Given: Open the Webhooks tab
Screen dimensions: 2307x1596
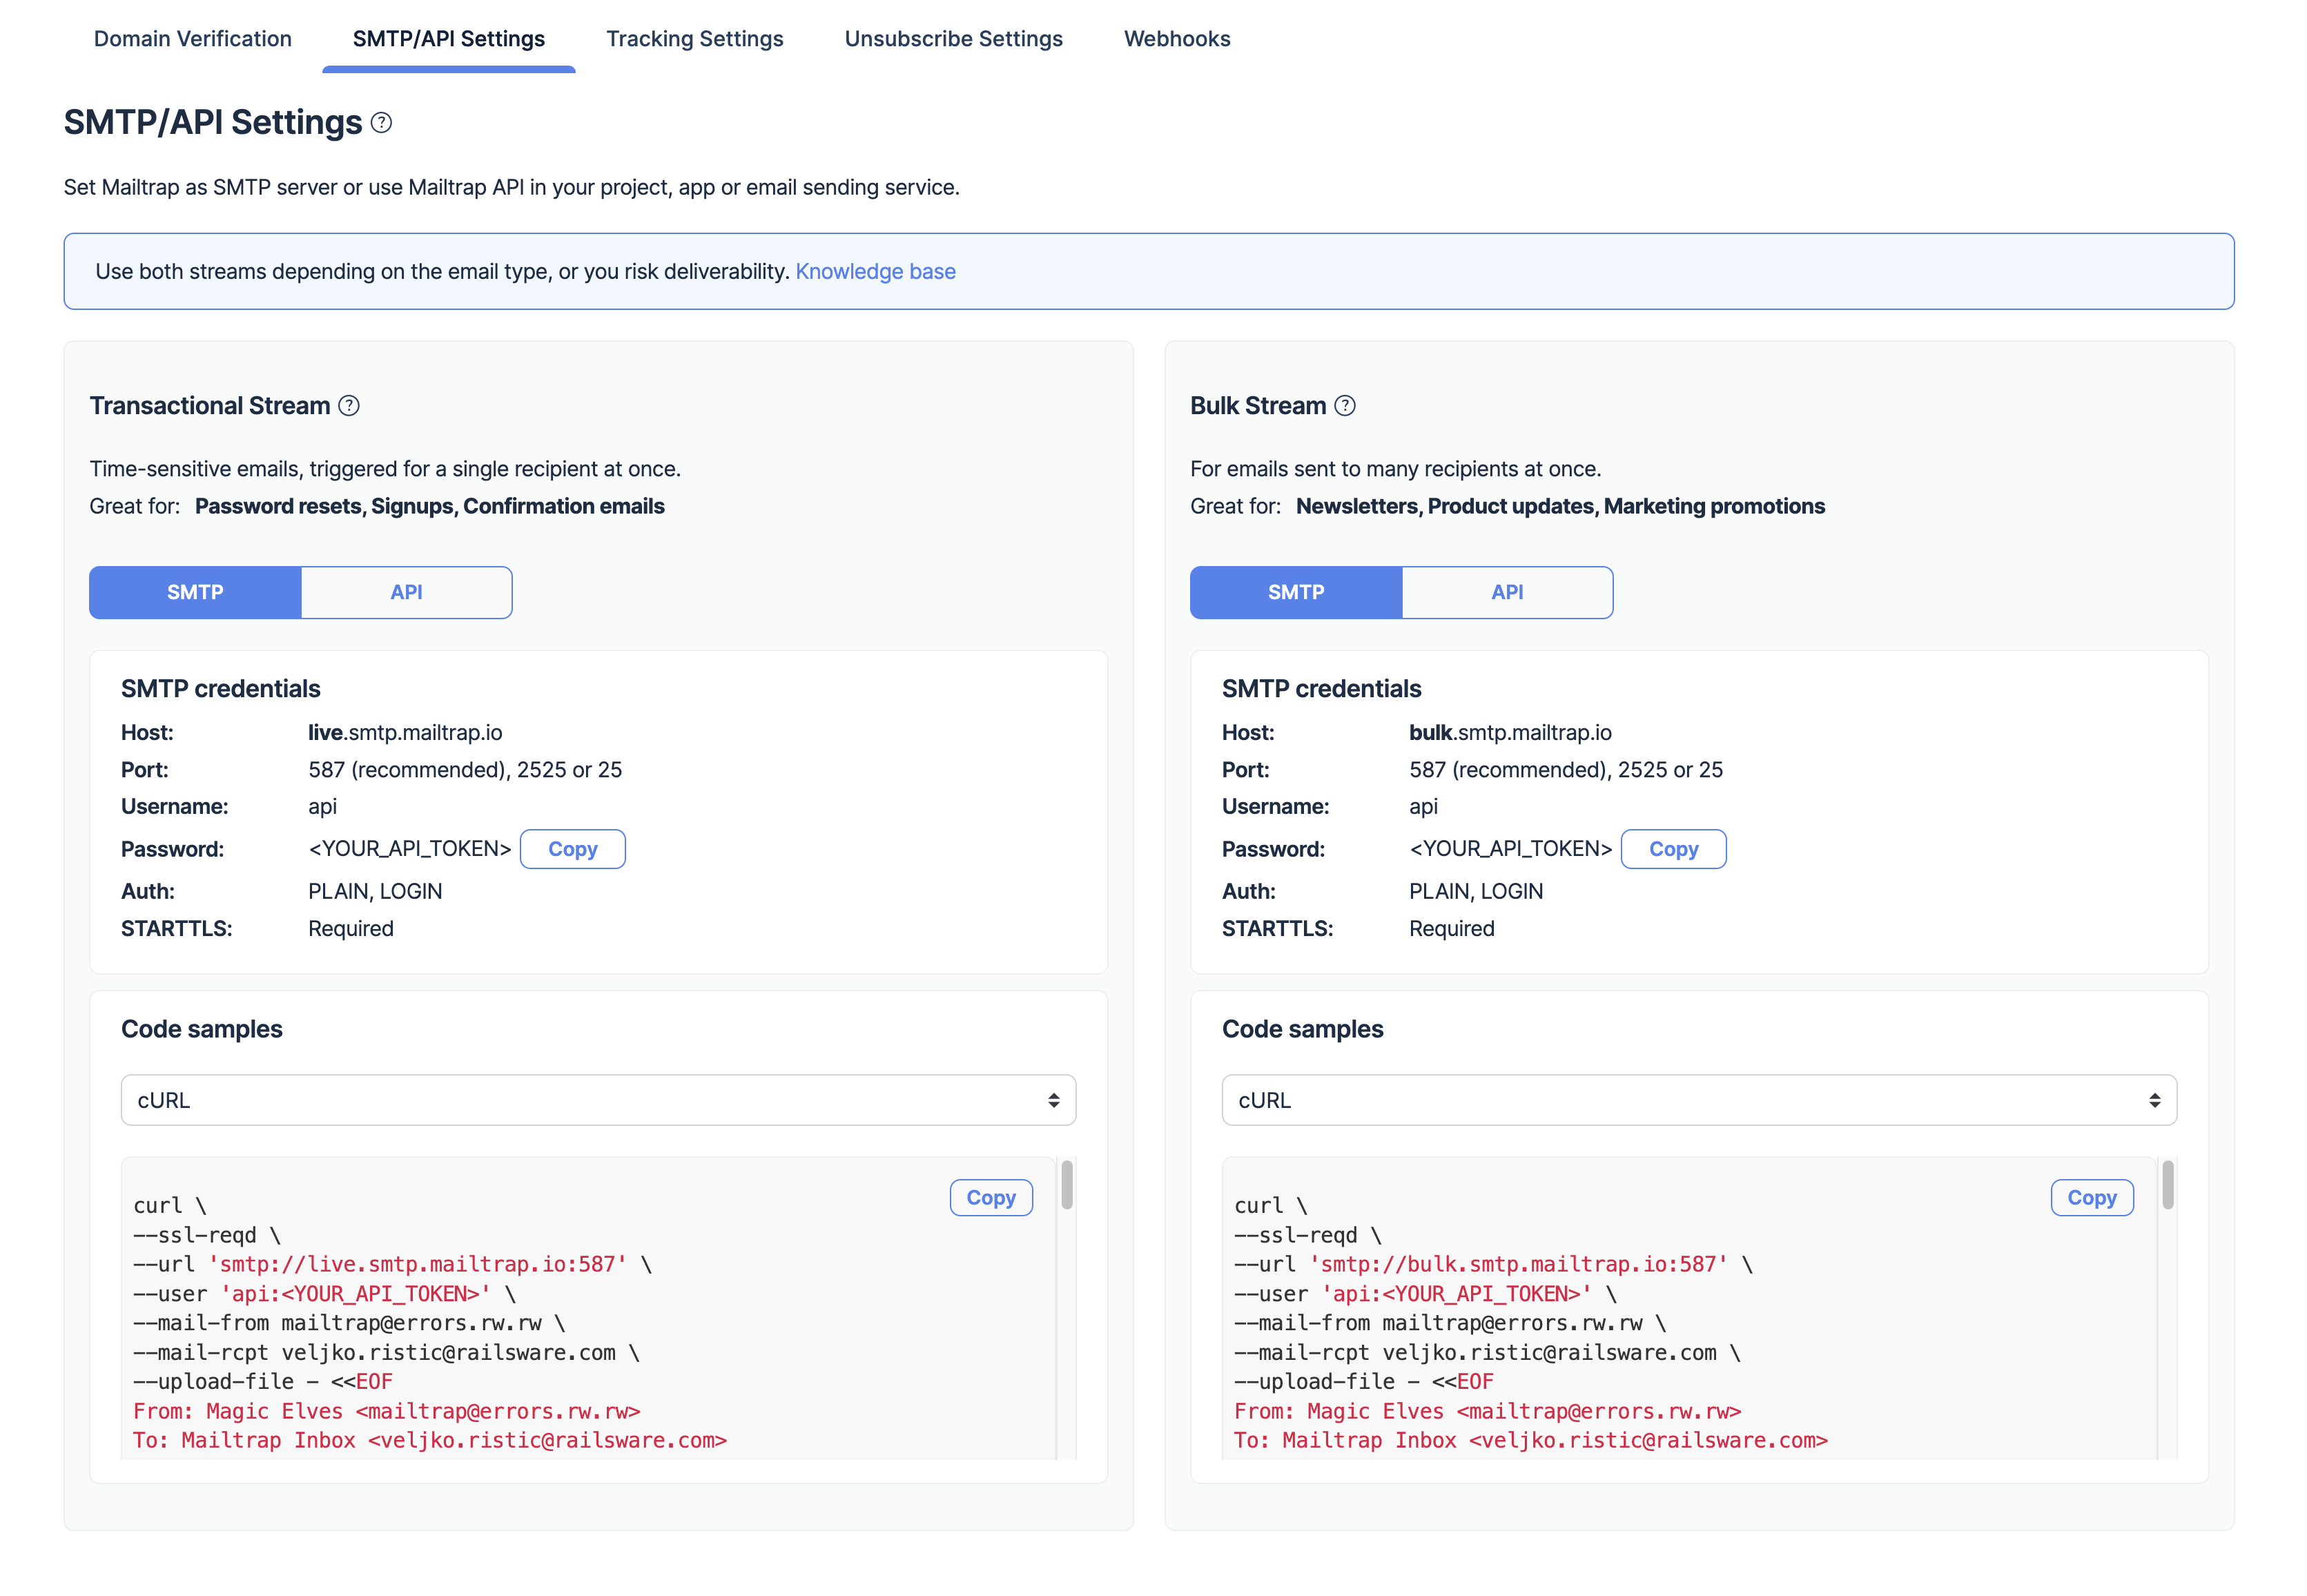Looking at the screenshot, I should (x=1177, y=38).
